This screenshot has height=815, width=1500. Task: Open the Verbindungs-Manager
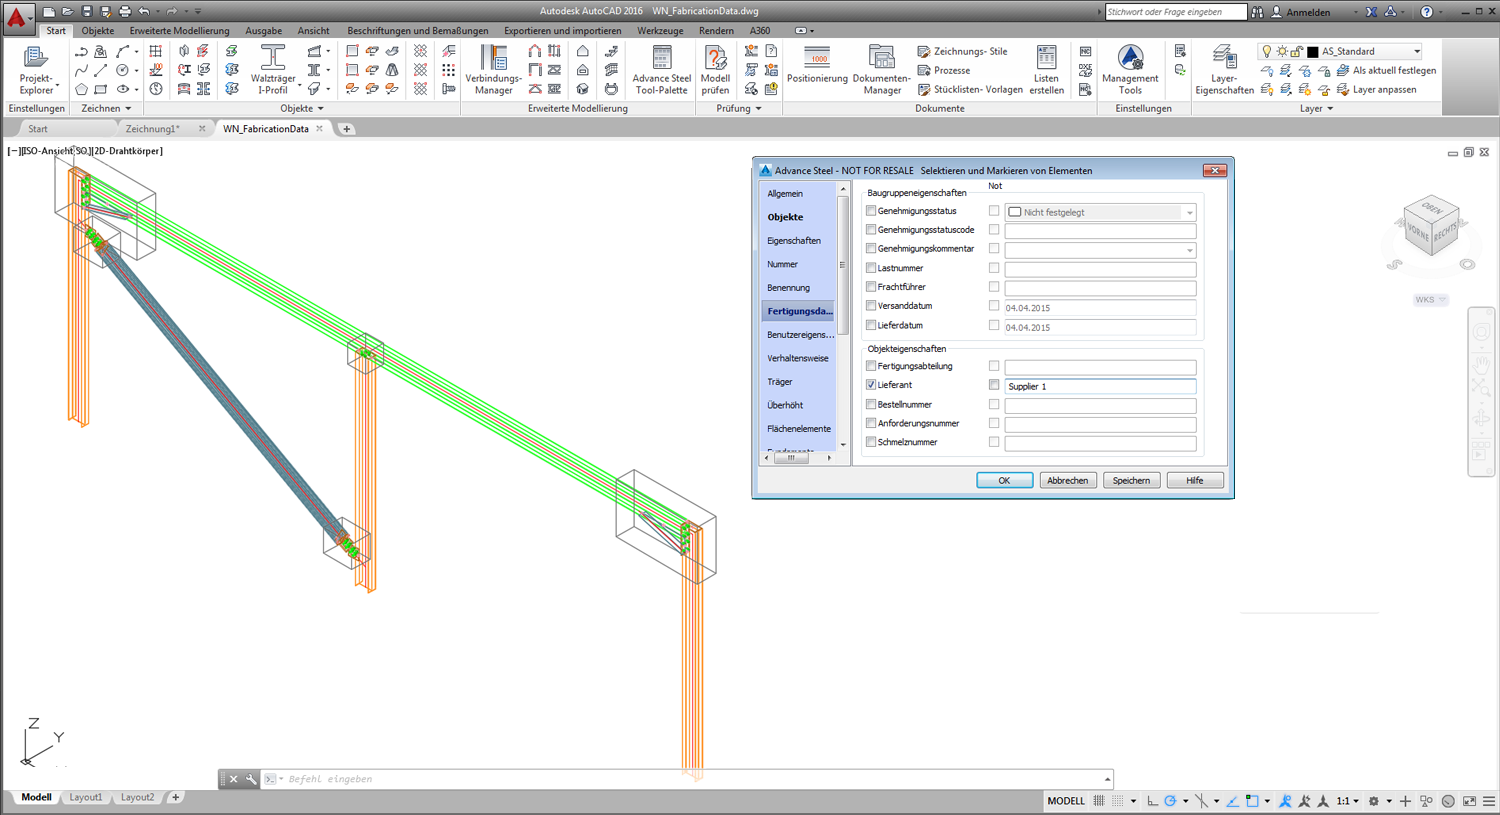[493, 70]
